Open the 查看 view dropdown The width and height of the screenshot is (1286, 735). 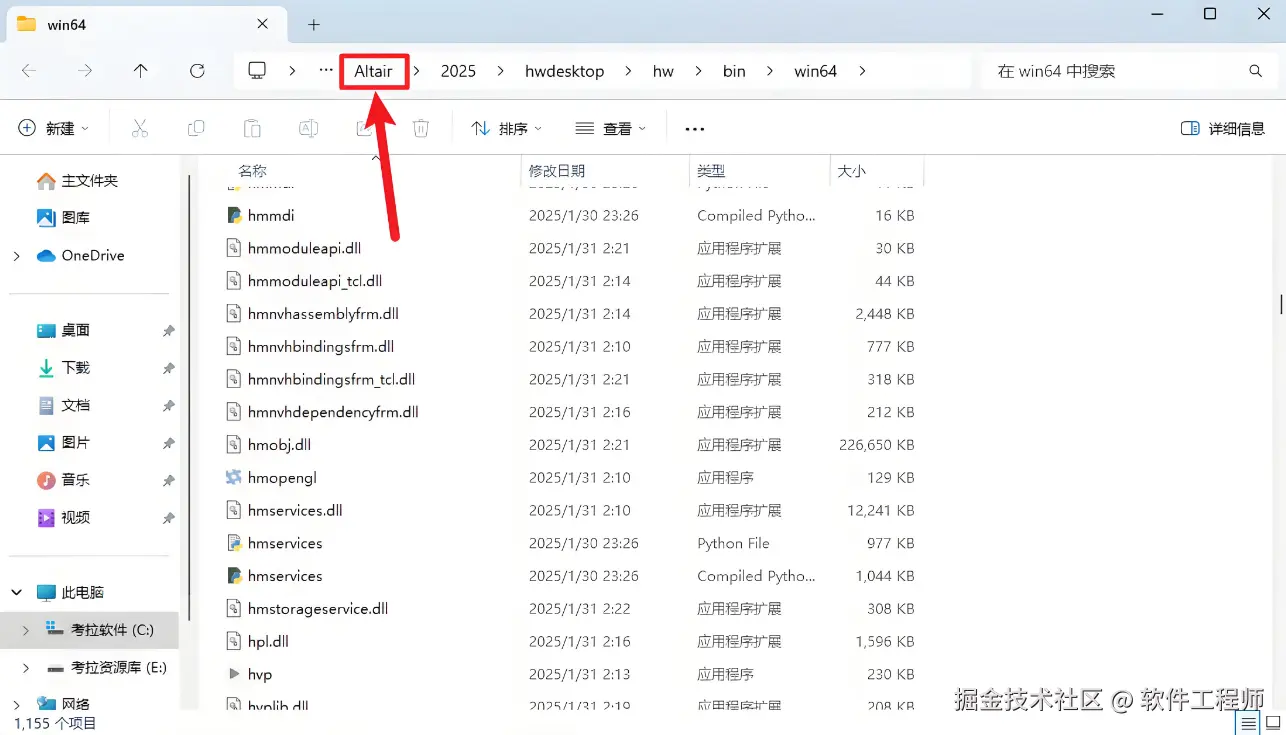[x=611, y=128]
